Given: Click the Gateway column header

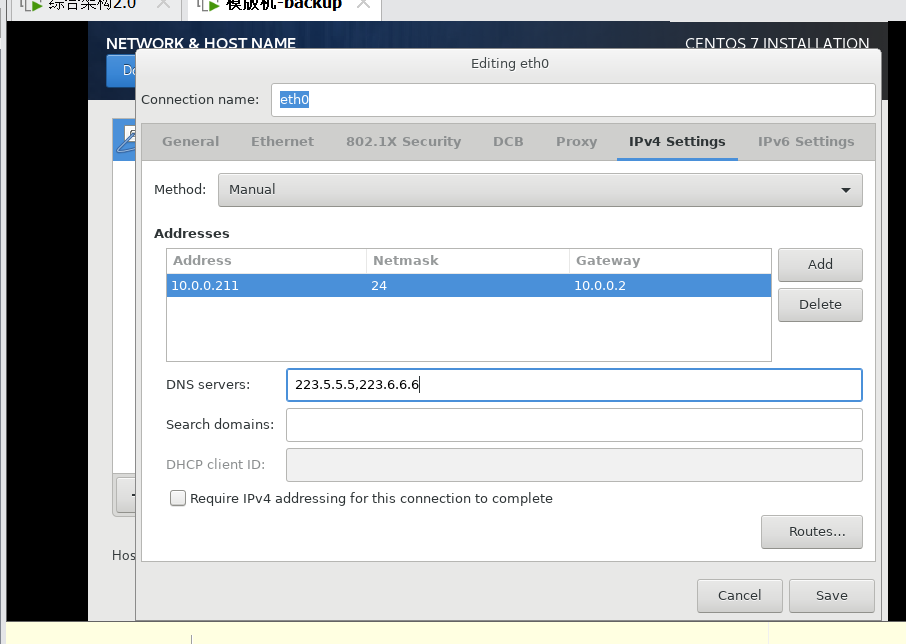Looking at the screenshot, I should click(x=670, y=261).
